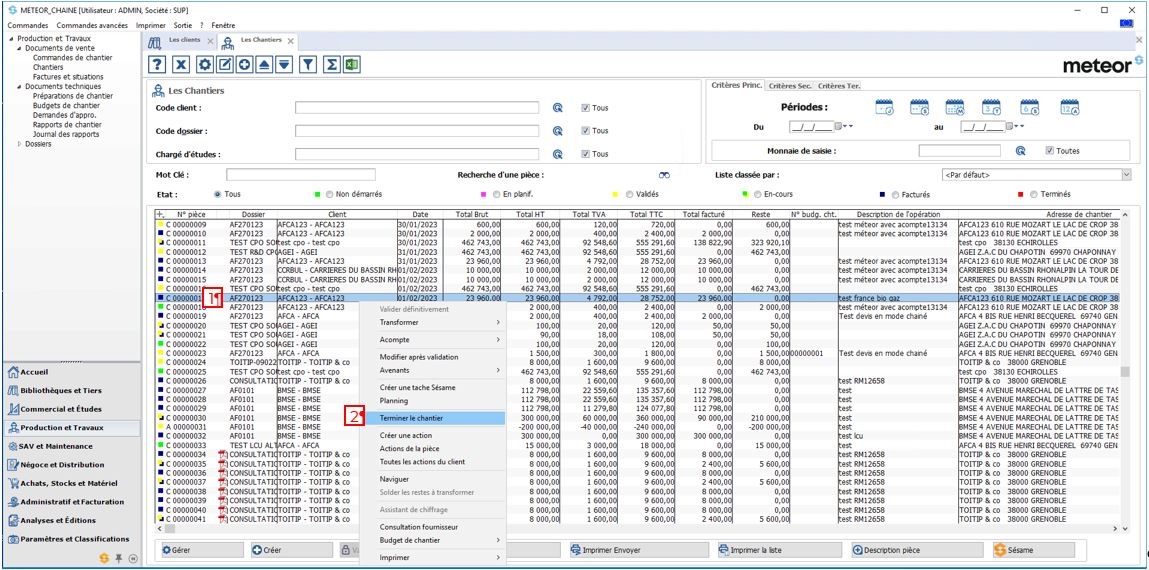The width and height of the screenshot is (1149, 570).
Task: Collapse the Documents techniques tree node
Action: tap(20, 86)
